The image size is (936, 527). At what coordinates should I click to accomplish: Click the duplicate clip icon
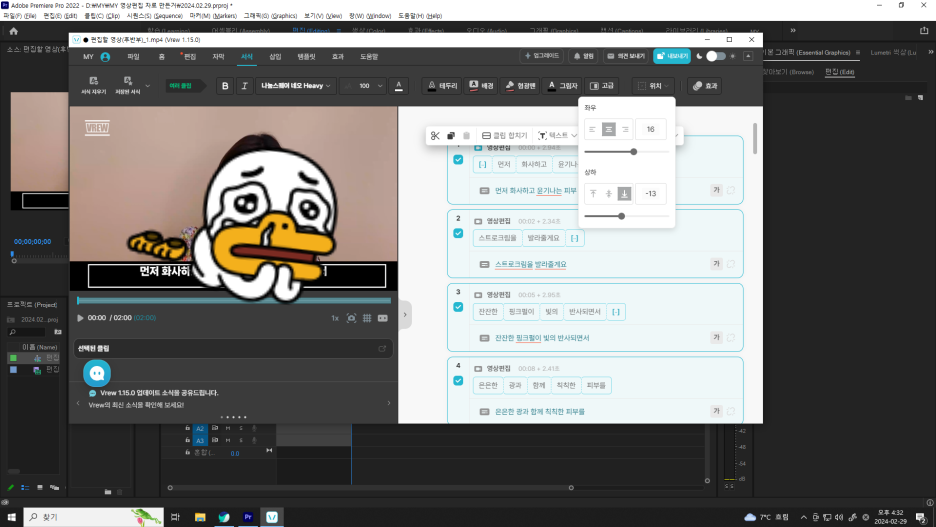coord(451,135)
